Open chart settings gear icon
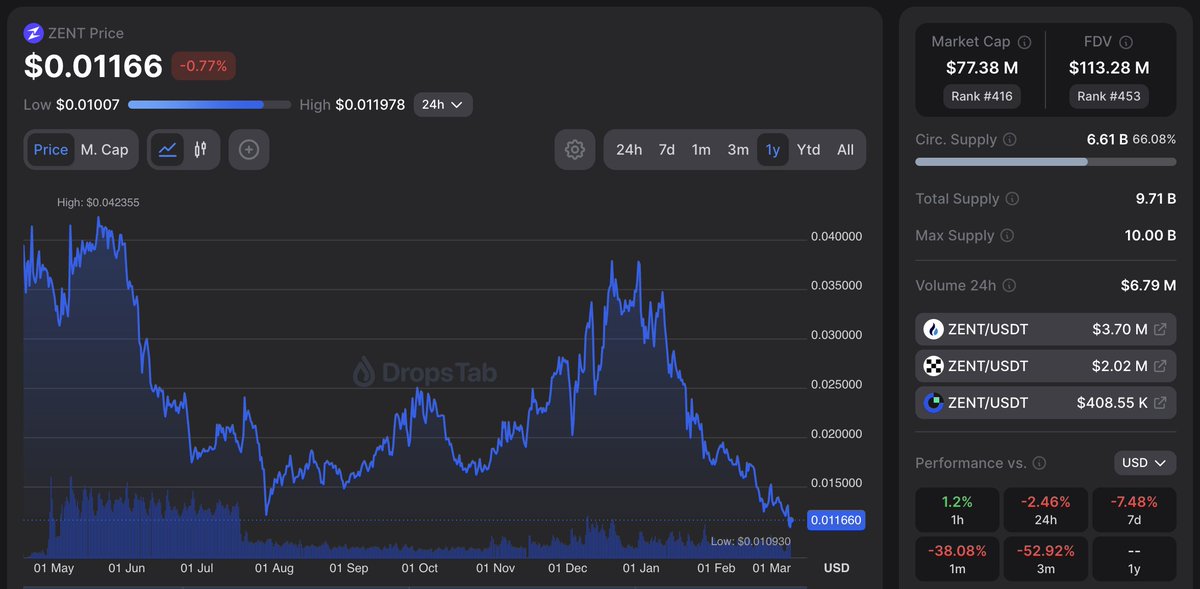Image resolution: width=1200 pixels, height=589 pixels. point(575,149)
